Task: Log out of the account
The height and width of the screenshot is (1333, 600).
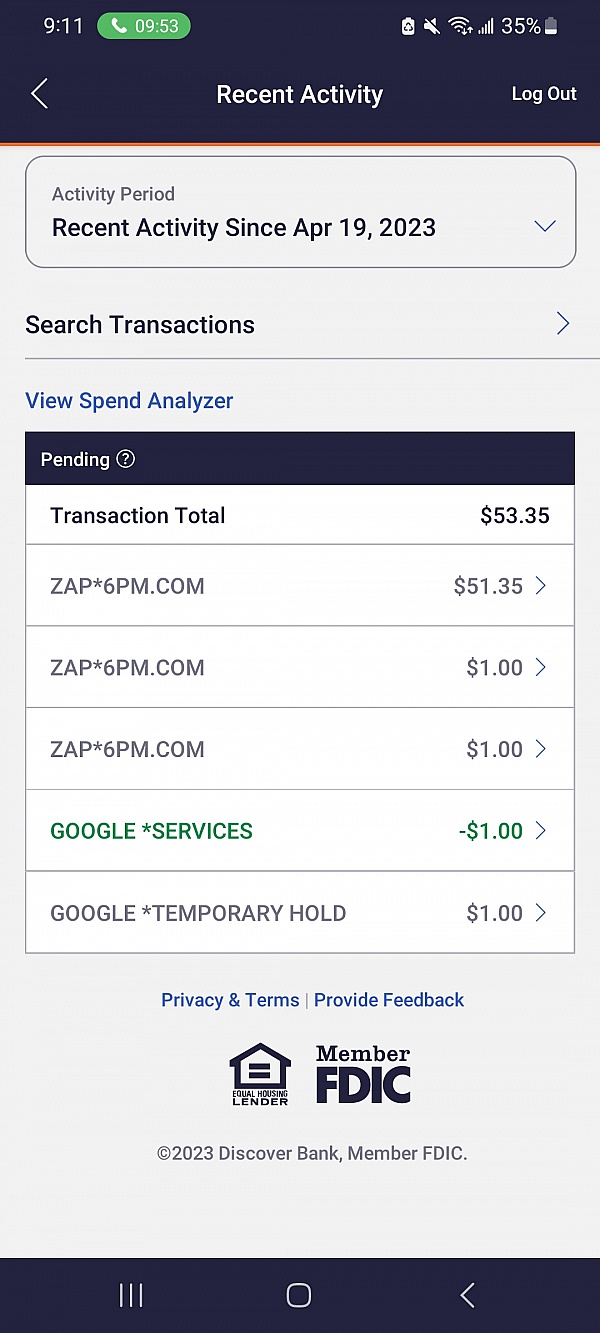Action: coord(544,94)
